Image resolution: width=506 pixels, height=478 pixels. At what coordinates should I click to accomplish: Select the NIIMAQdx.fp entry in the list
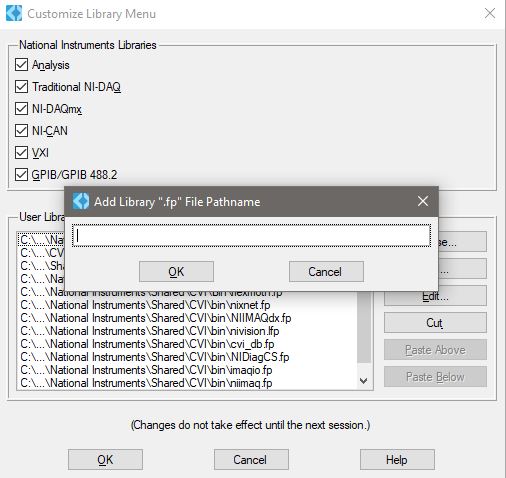tap(156, 318)
